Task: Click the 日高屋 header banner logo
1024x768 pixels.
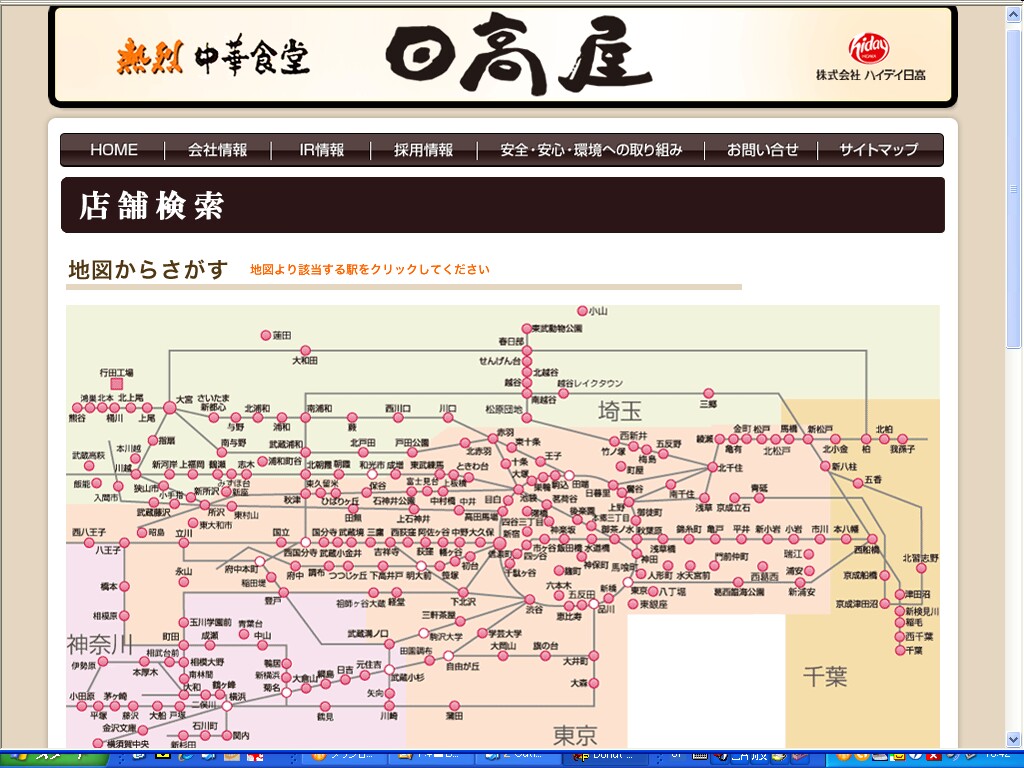Action: click(519, 54)
